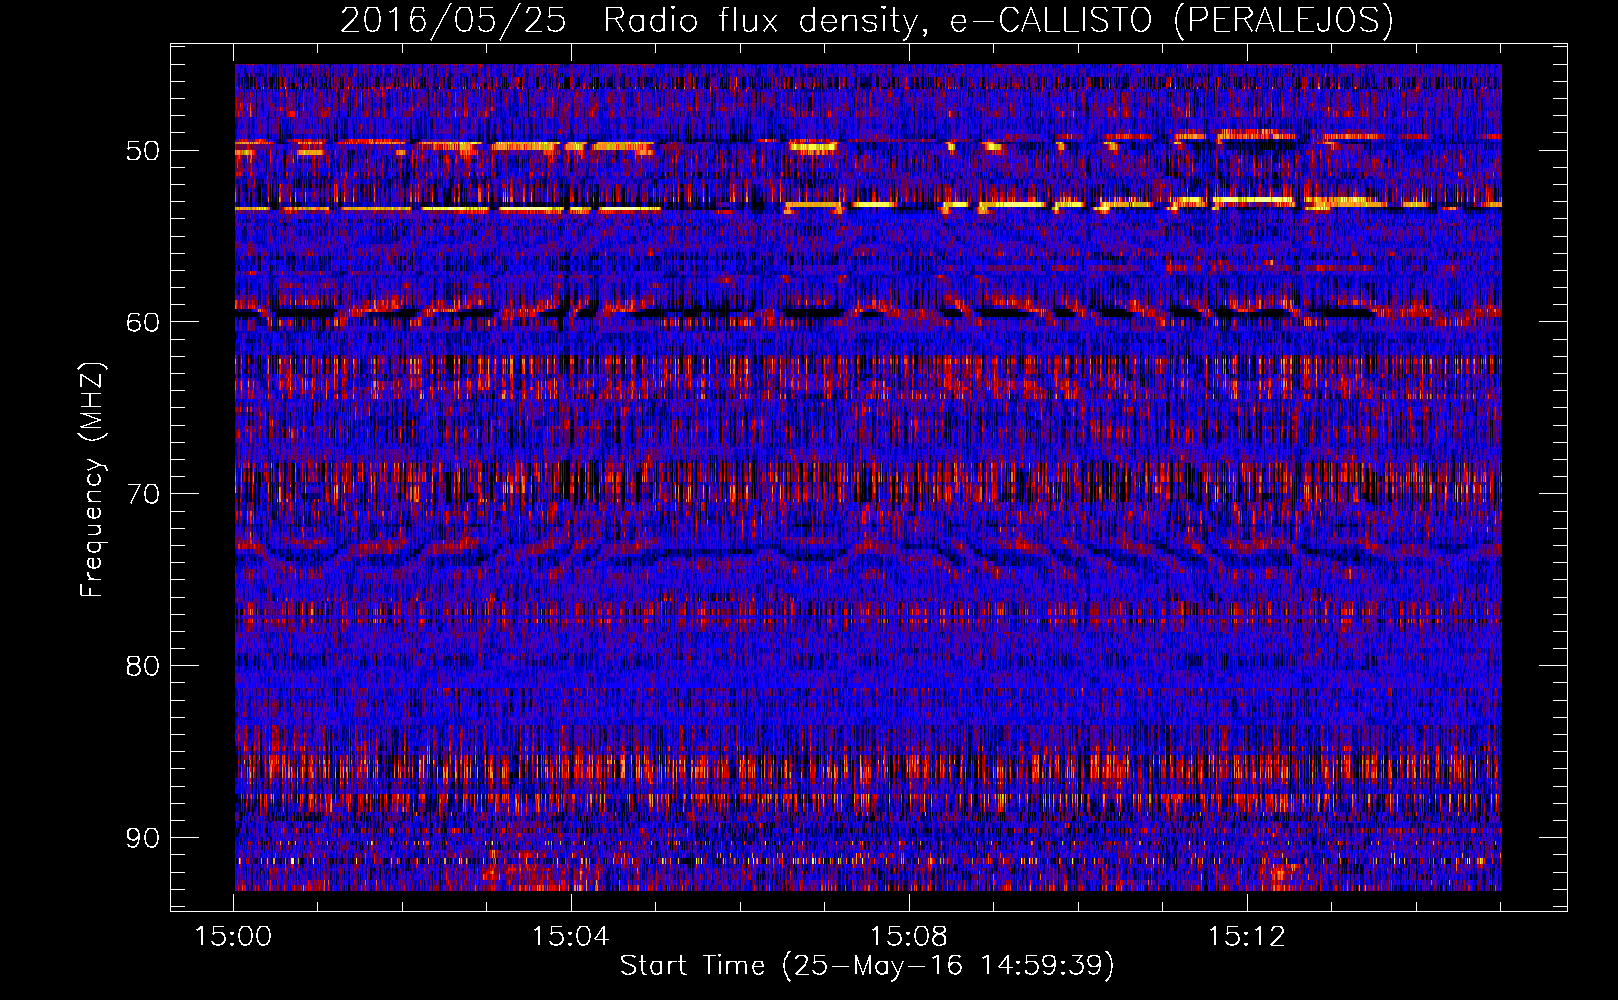
Task: Click the plot title 'Radio flux density, e-CALLISTO (PERALEJOS)'
Action: pyautogui.click(x=998, y=20)
